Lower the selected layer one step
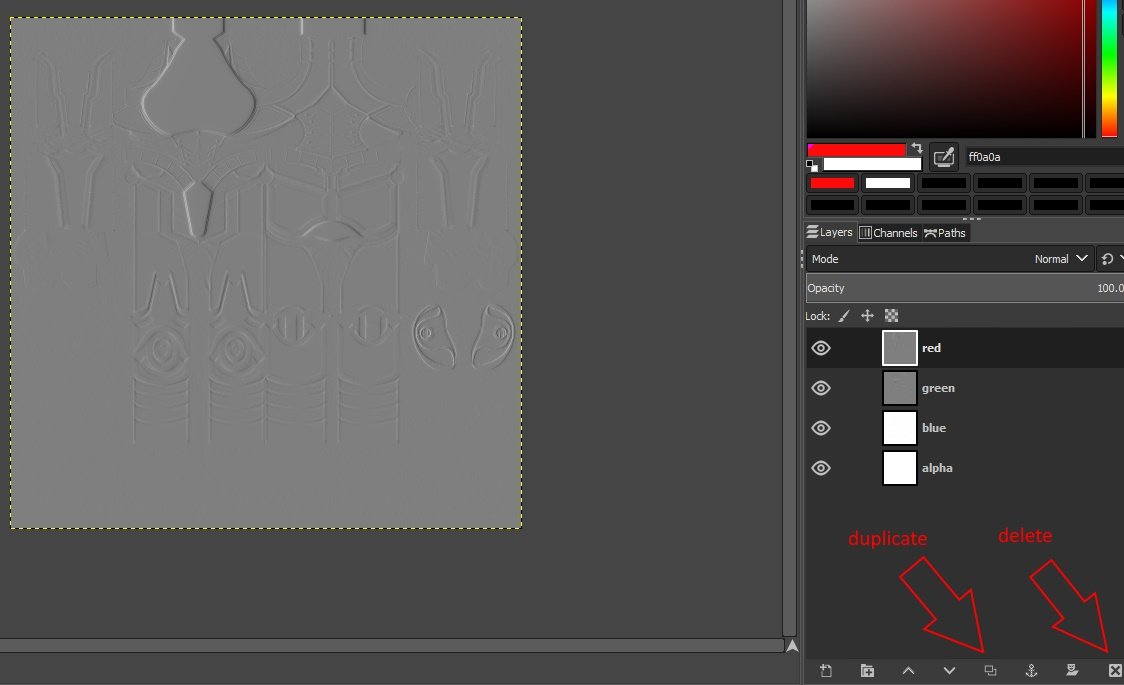Viewport: 1124px width, 685px height. coord(949,671)
